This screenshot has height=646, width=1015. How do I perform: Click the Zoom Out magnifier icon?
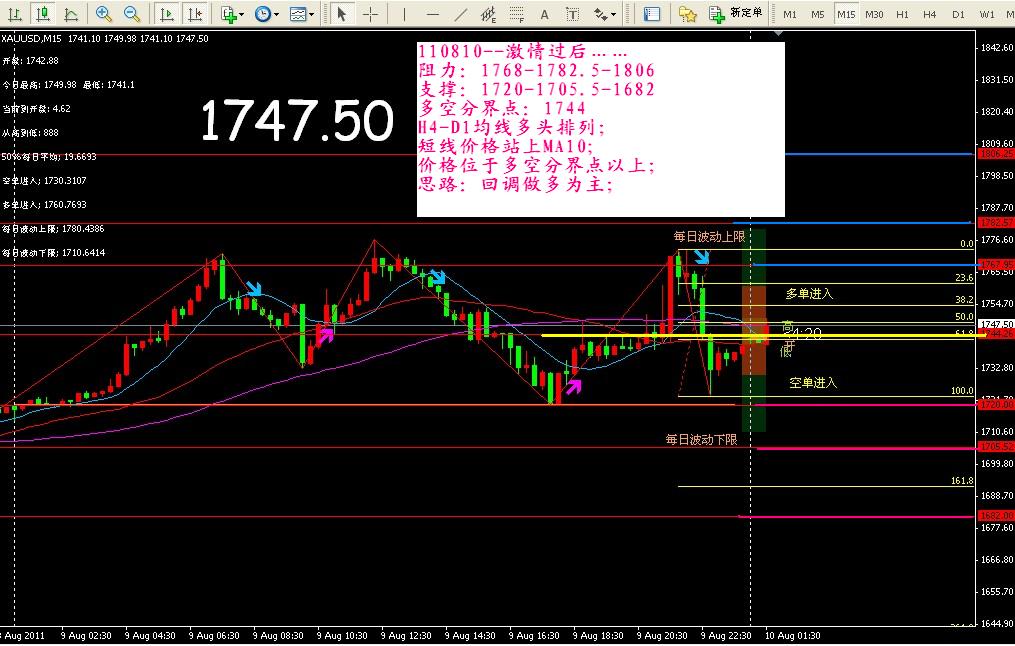click(132, 14)
